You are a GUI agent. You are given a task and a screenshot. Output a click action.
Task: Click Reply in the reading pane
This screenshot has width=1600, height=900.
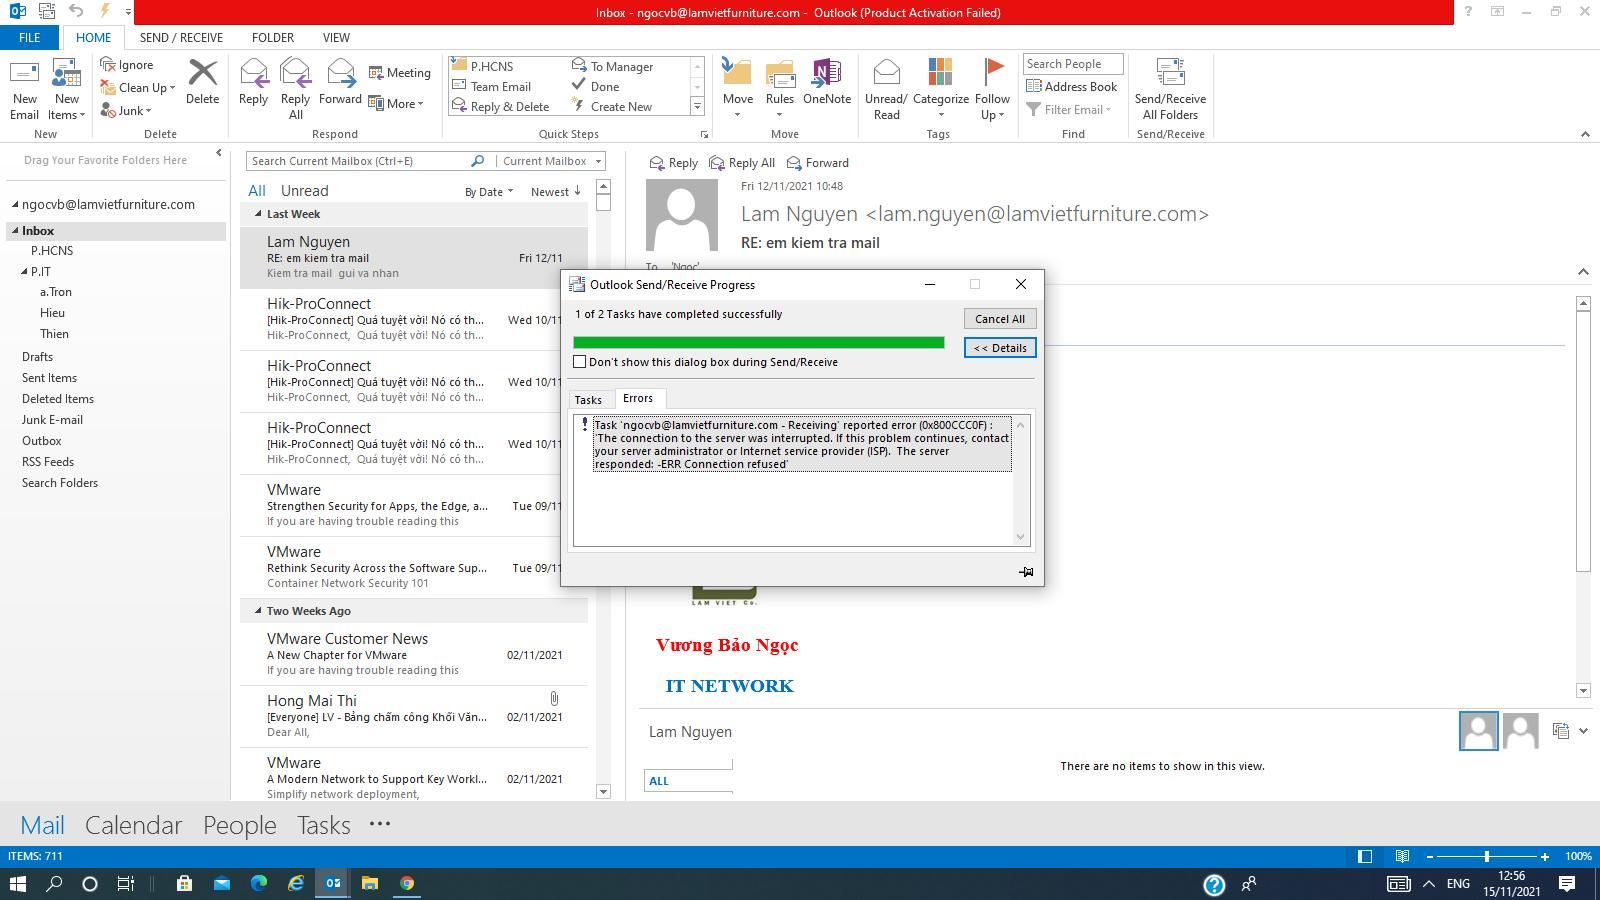(x=673, y=163)
